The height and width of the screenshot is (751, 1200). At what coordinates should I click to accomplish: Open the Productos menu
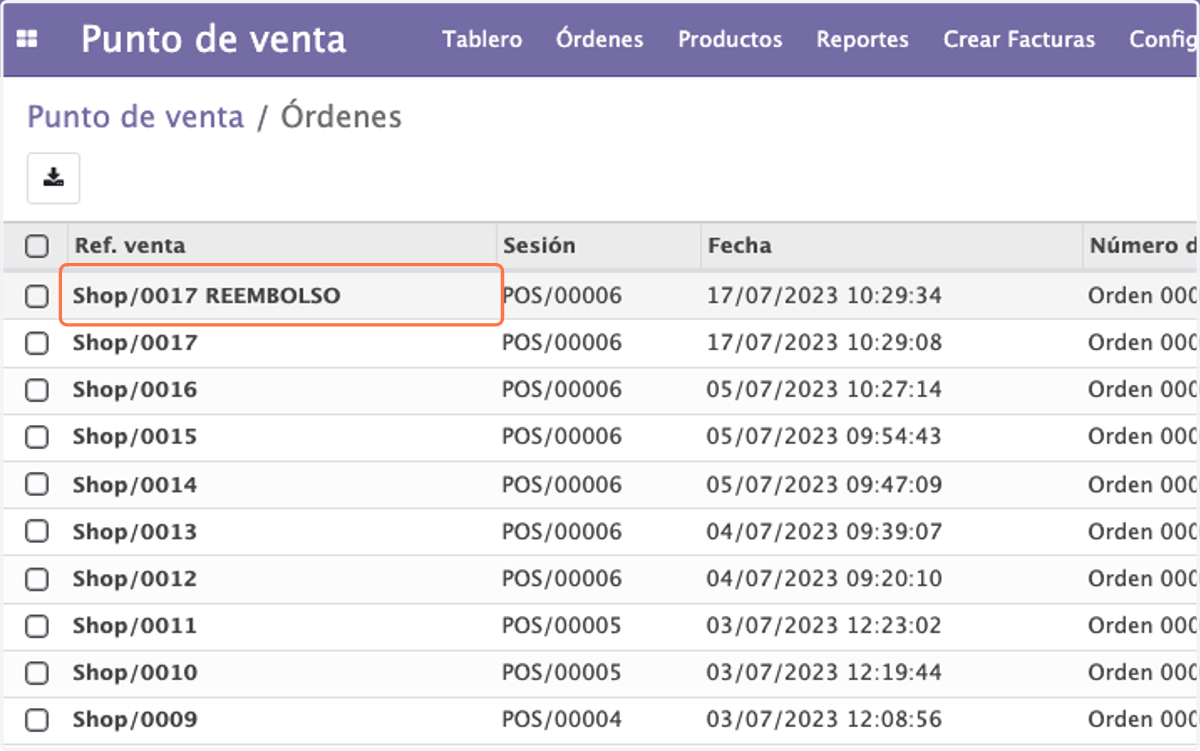pyautogui.click(x=730, y=40)
